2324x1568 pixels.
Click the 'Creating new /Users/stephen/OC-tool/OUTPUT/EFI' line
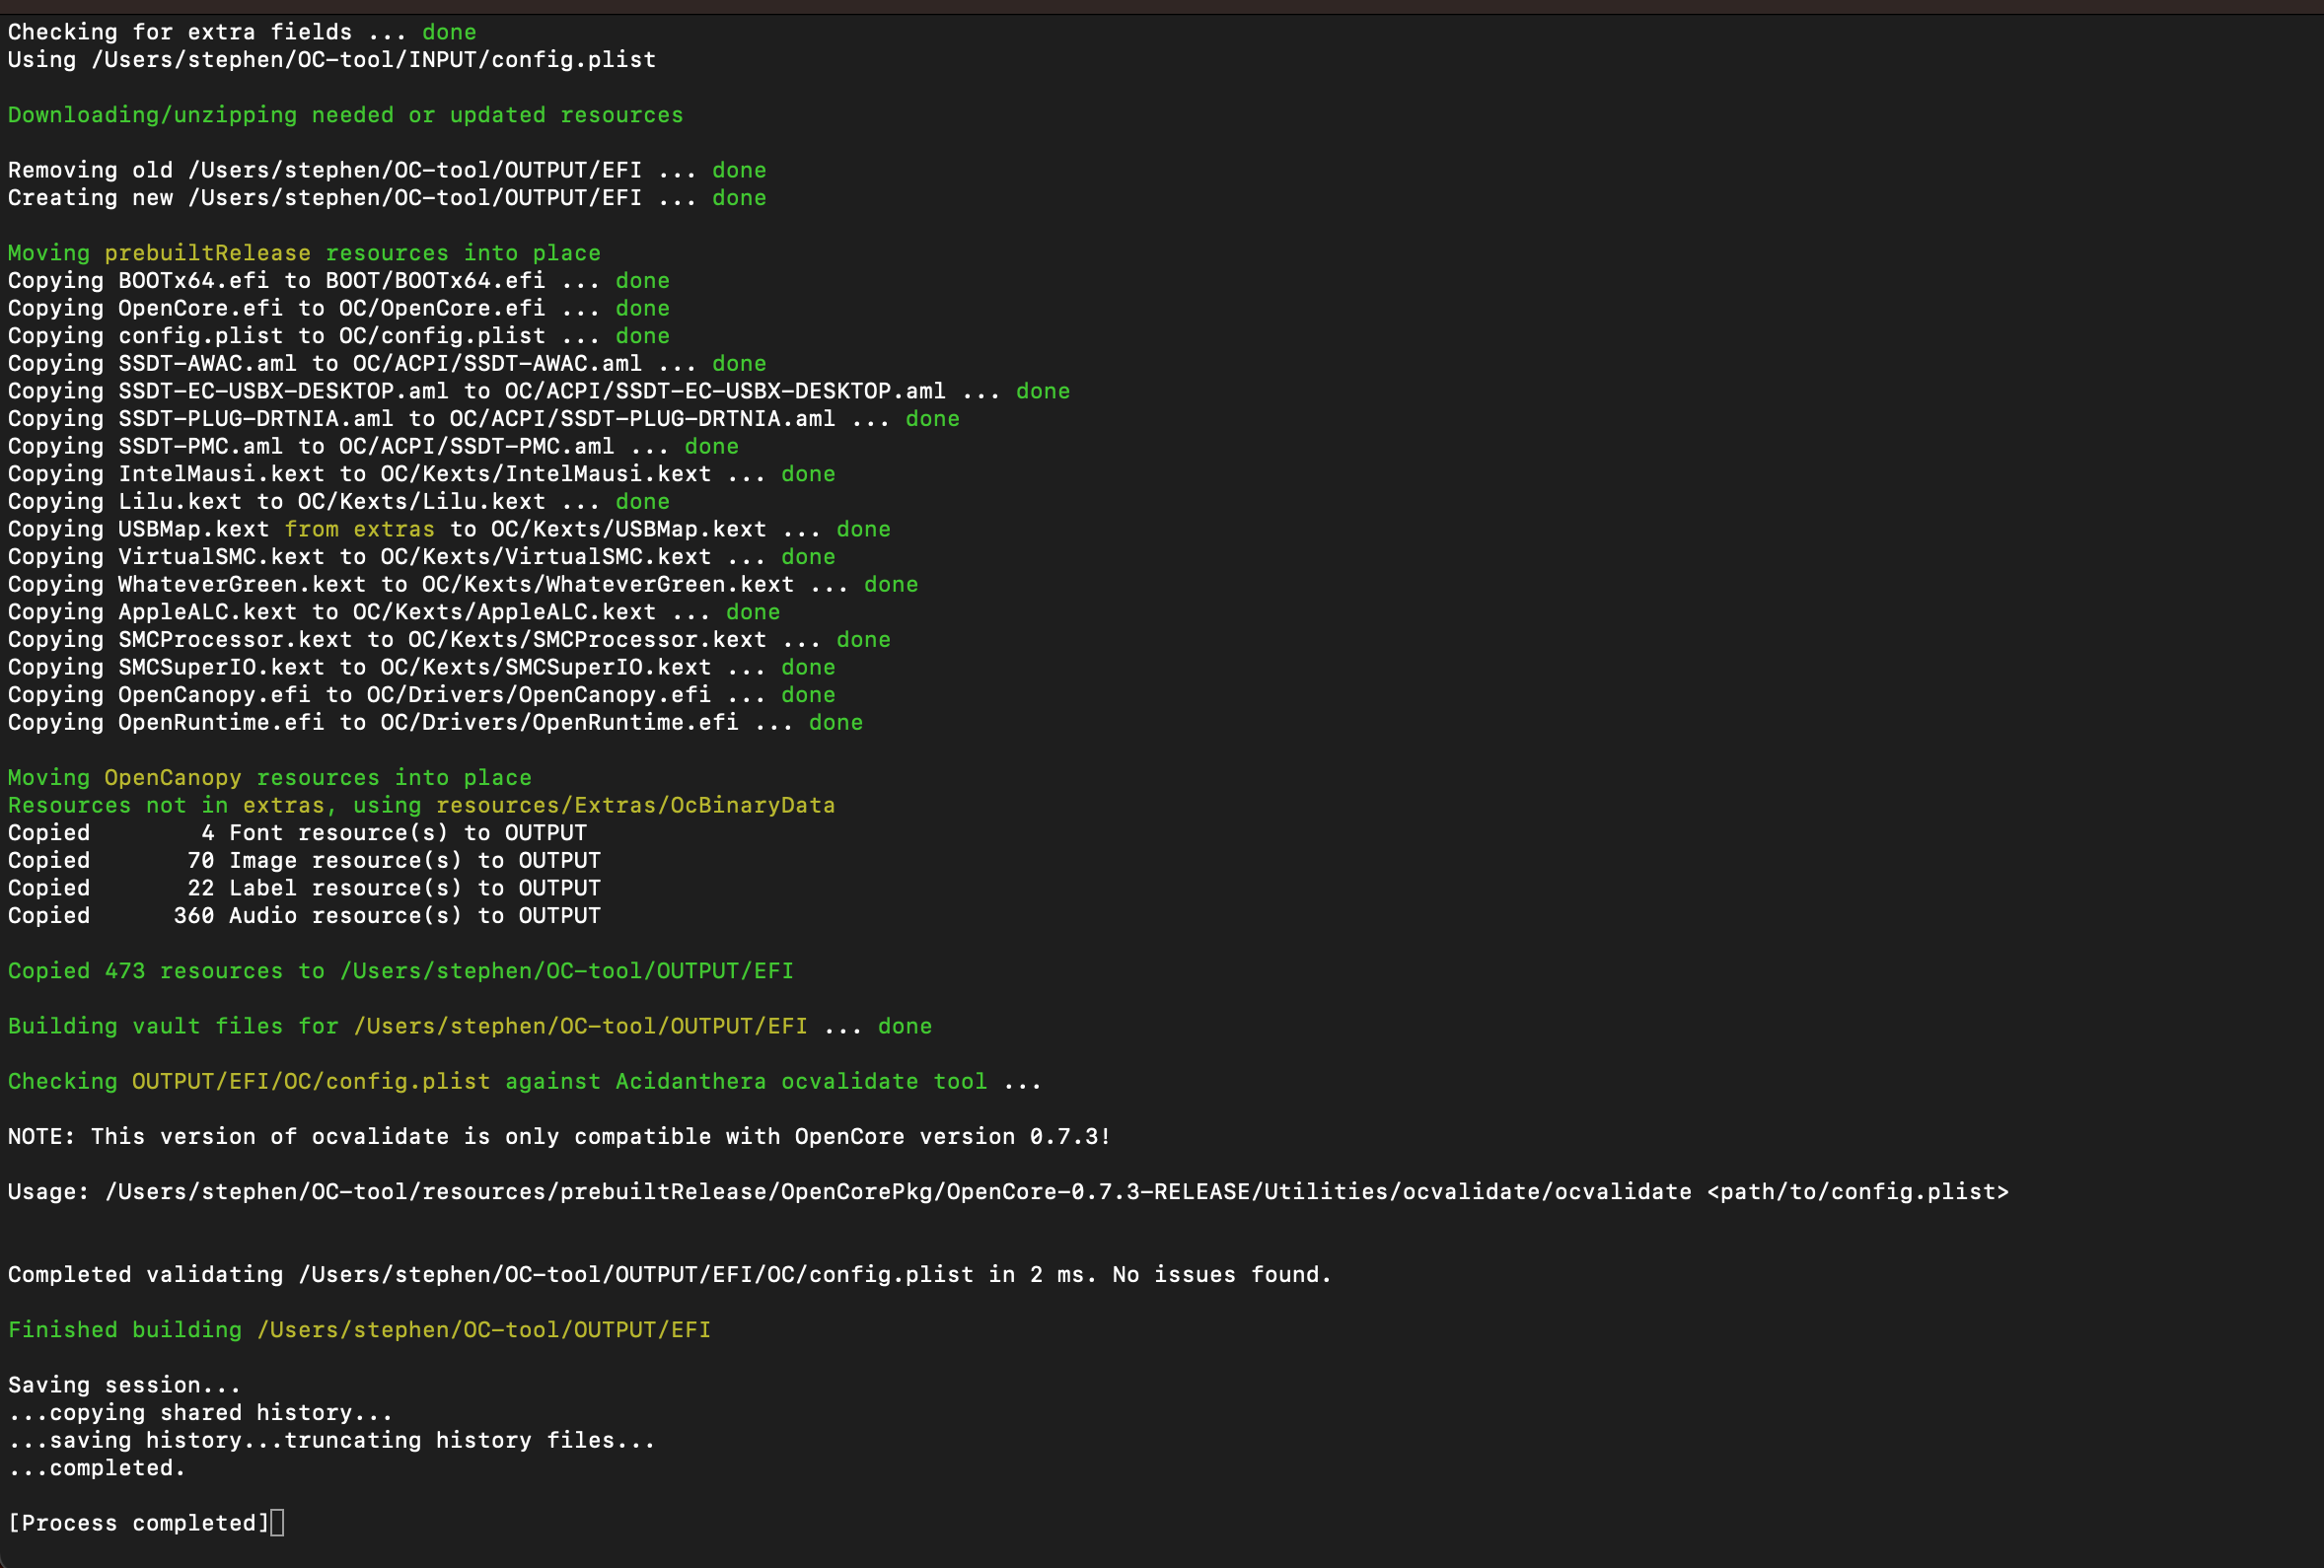pos(387,198)
